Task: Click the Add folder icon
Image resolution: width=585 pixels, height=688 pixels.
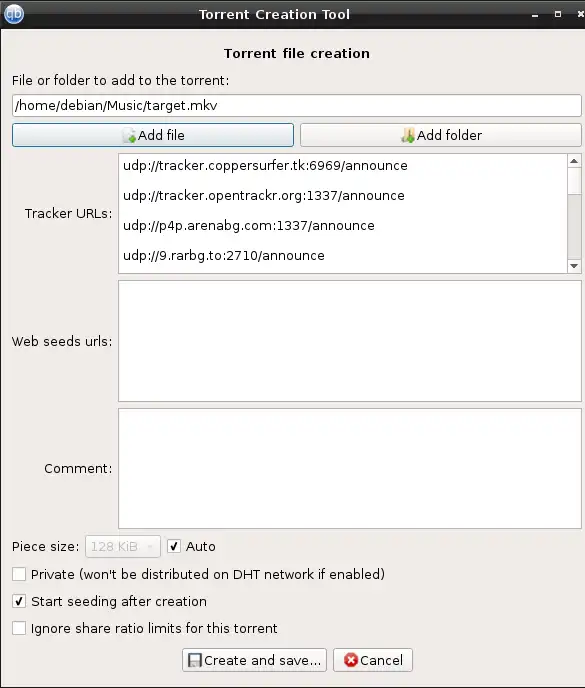Action: click(408, 136)
